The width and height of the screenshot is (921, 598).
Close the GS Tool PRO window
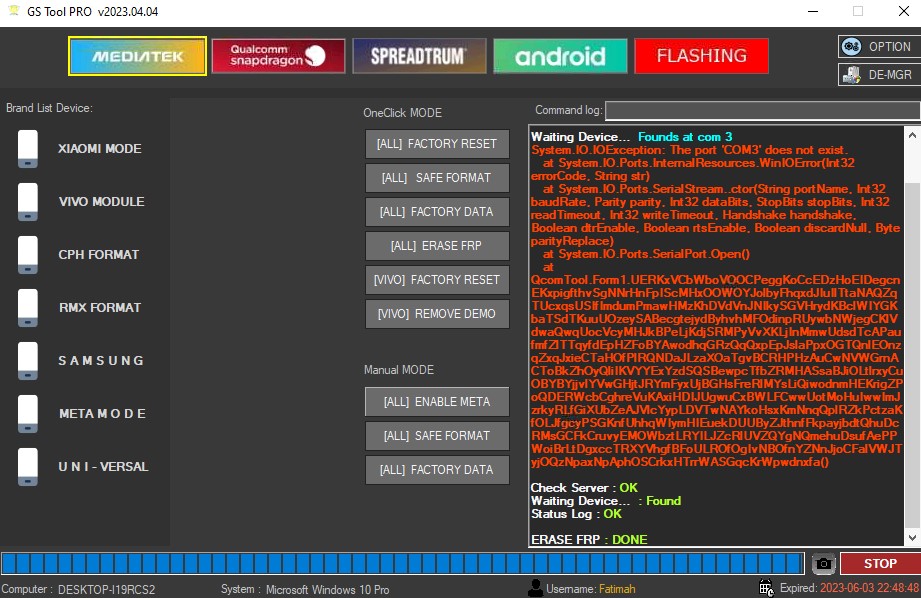[904, 11]
